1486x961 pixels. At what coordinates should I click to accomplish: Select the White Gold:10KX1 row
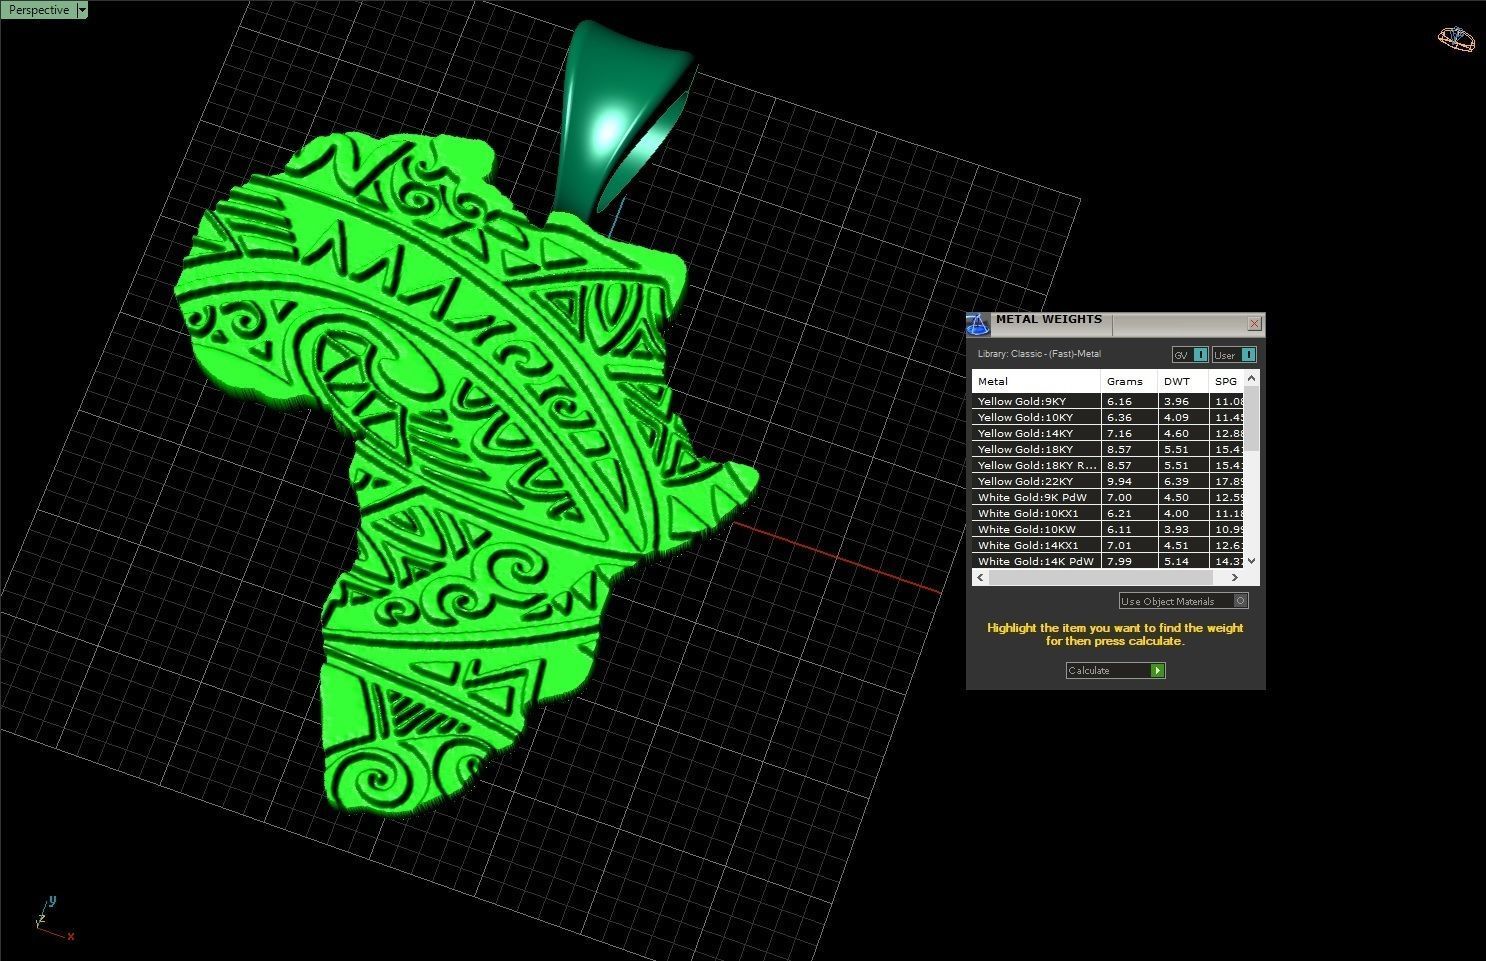point(1108,513)
